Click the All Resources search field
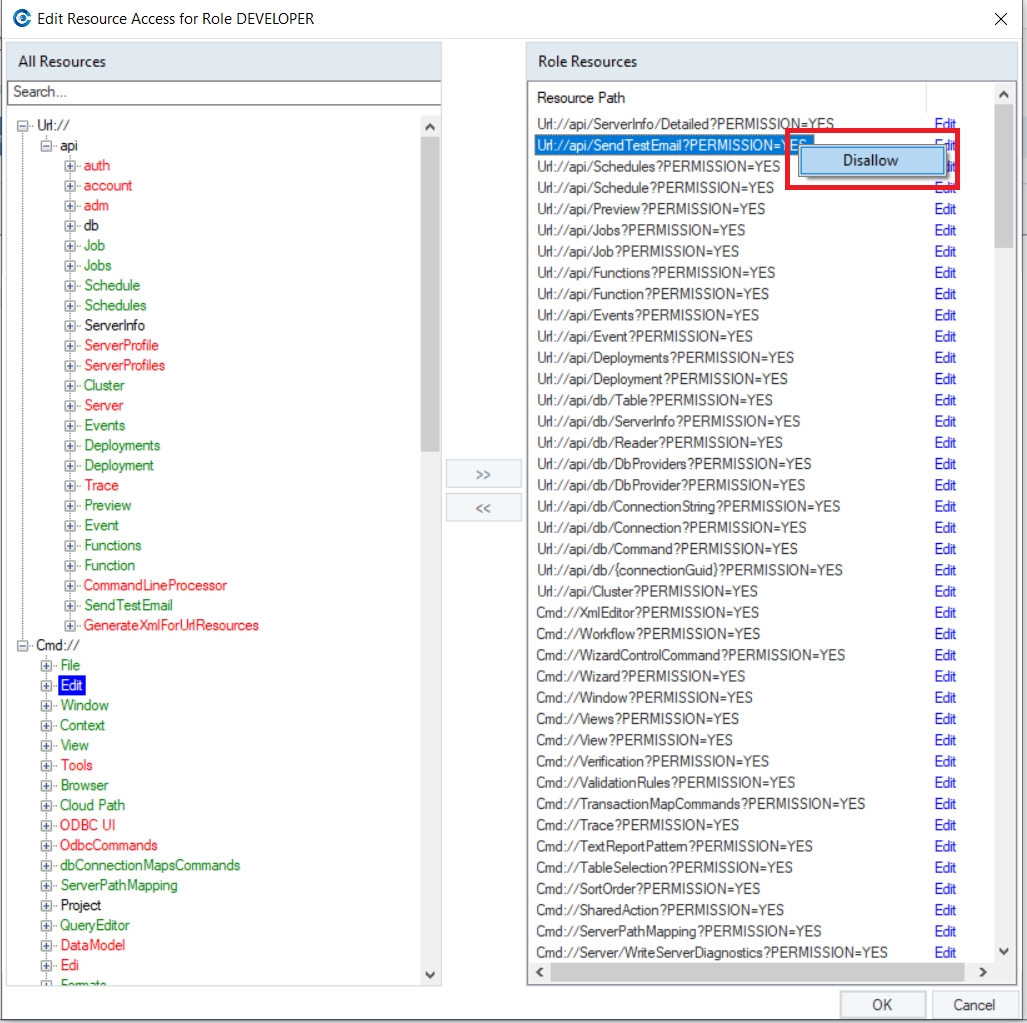The height and width of the screenshot is (1023, 1027). 223,92
